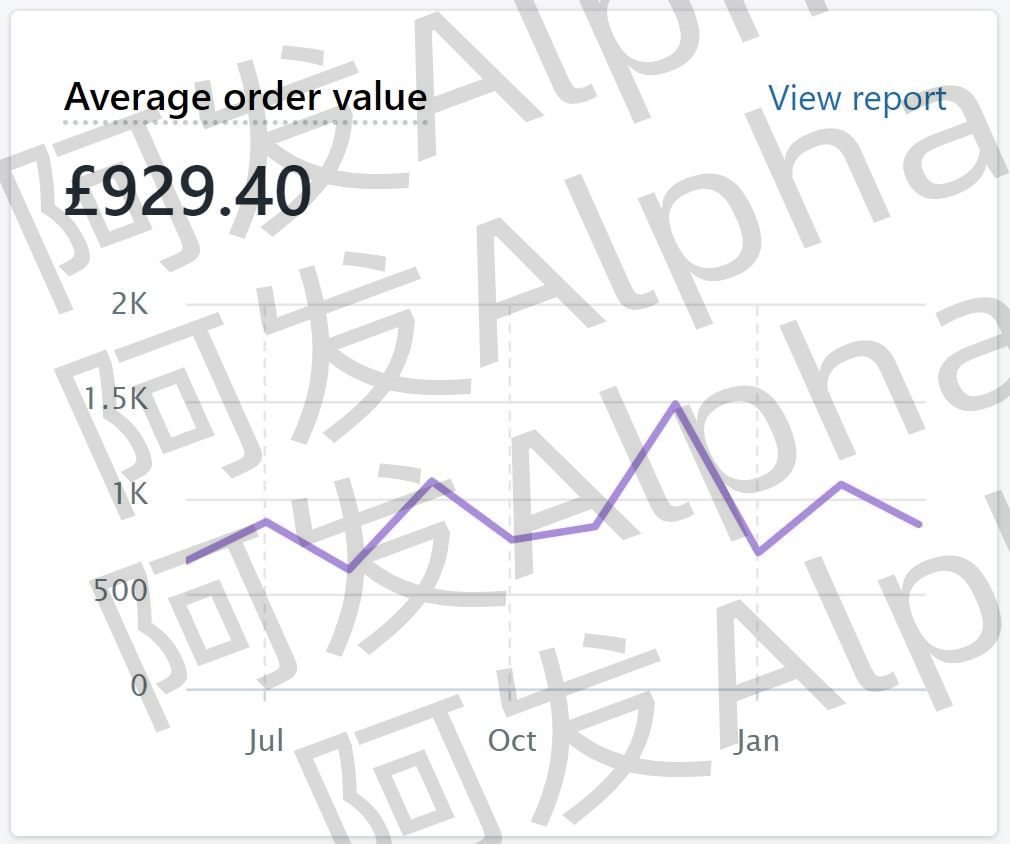Click the Jul label on x-axis

click(265, 741)
